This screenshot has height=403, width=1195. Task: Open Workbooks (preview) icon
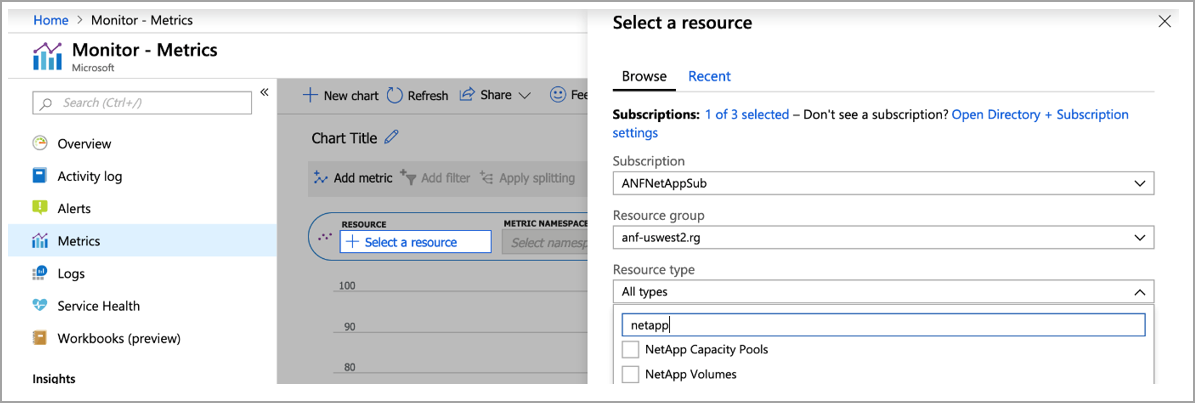tap(40, 338)
